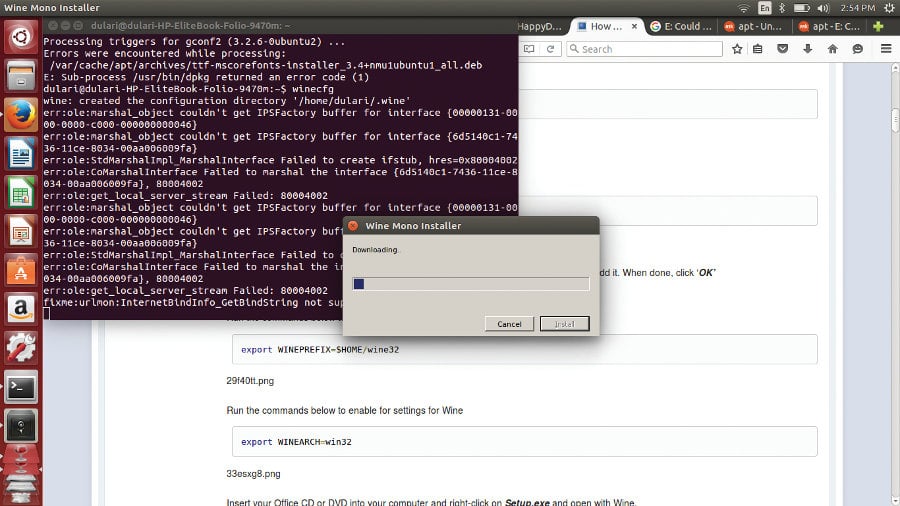The height and width of the screenshot is (506, 900).
Task: Open the Firefox hamburger menu
Action: tap(882, 48)
